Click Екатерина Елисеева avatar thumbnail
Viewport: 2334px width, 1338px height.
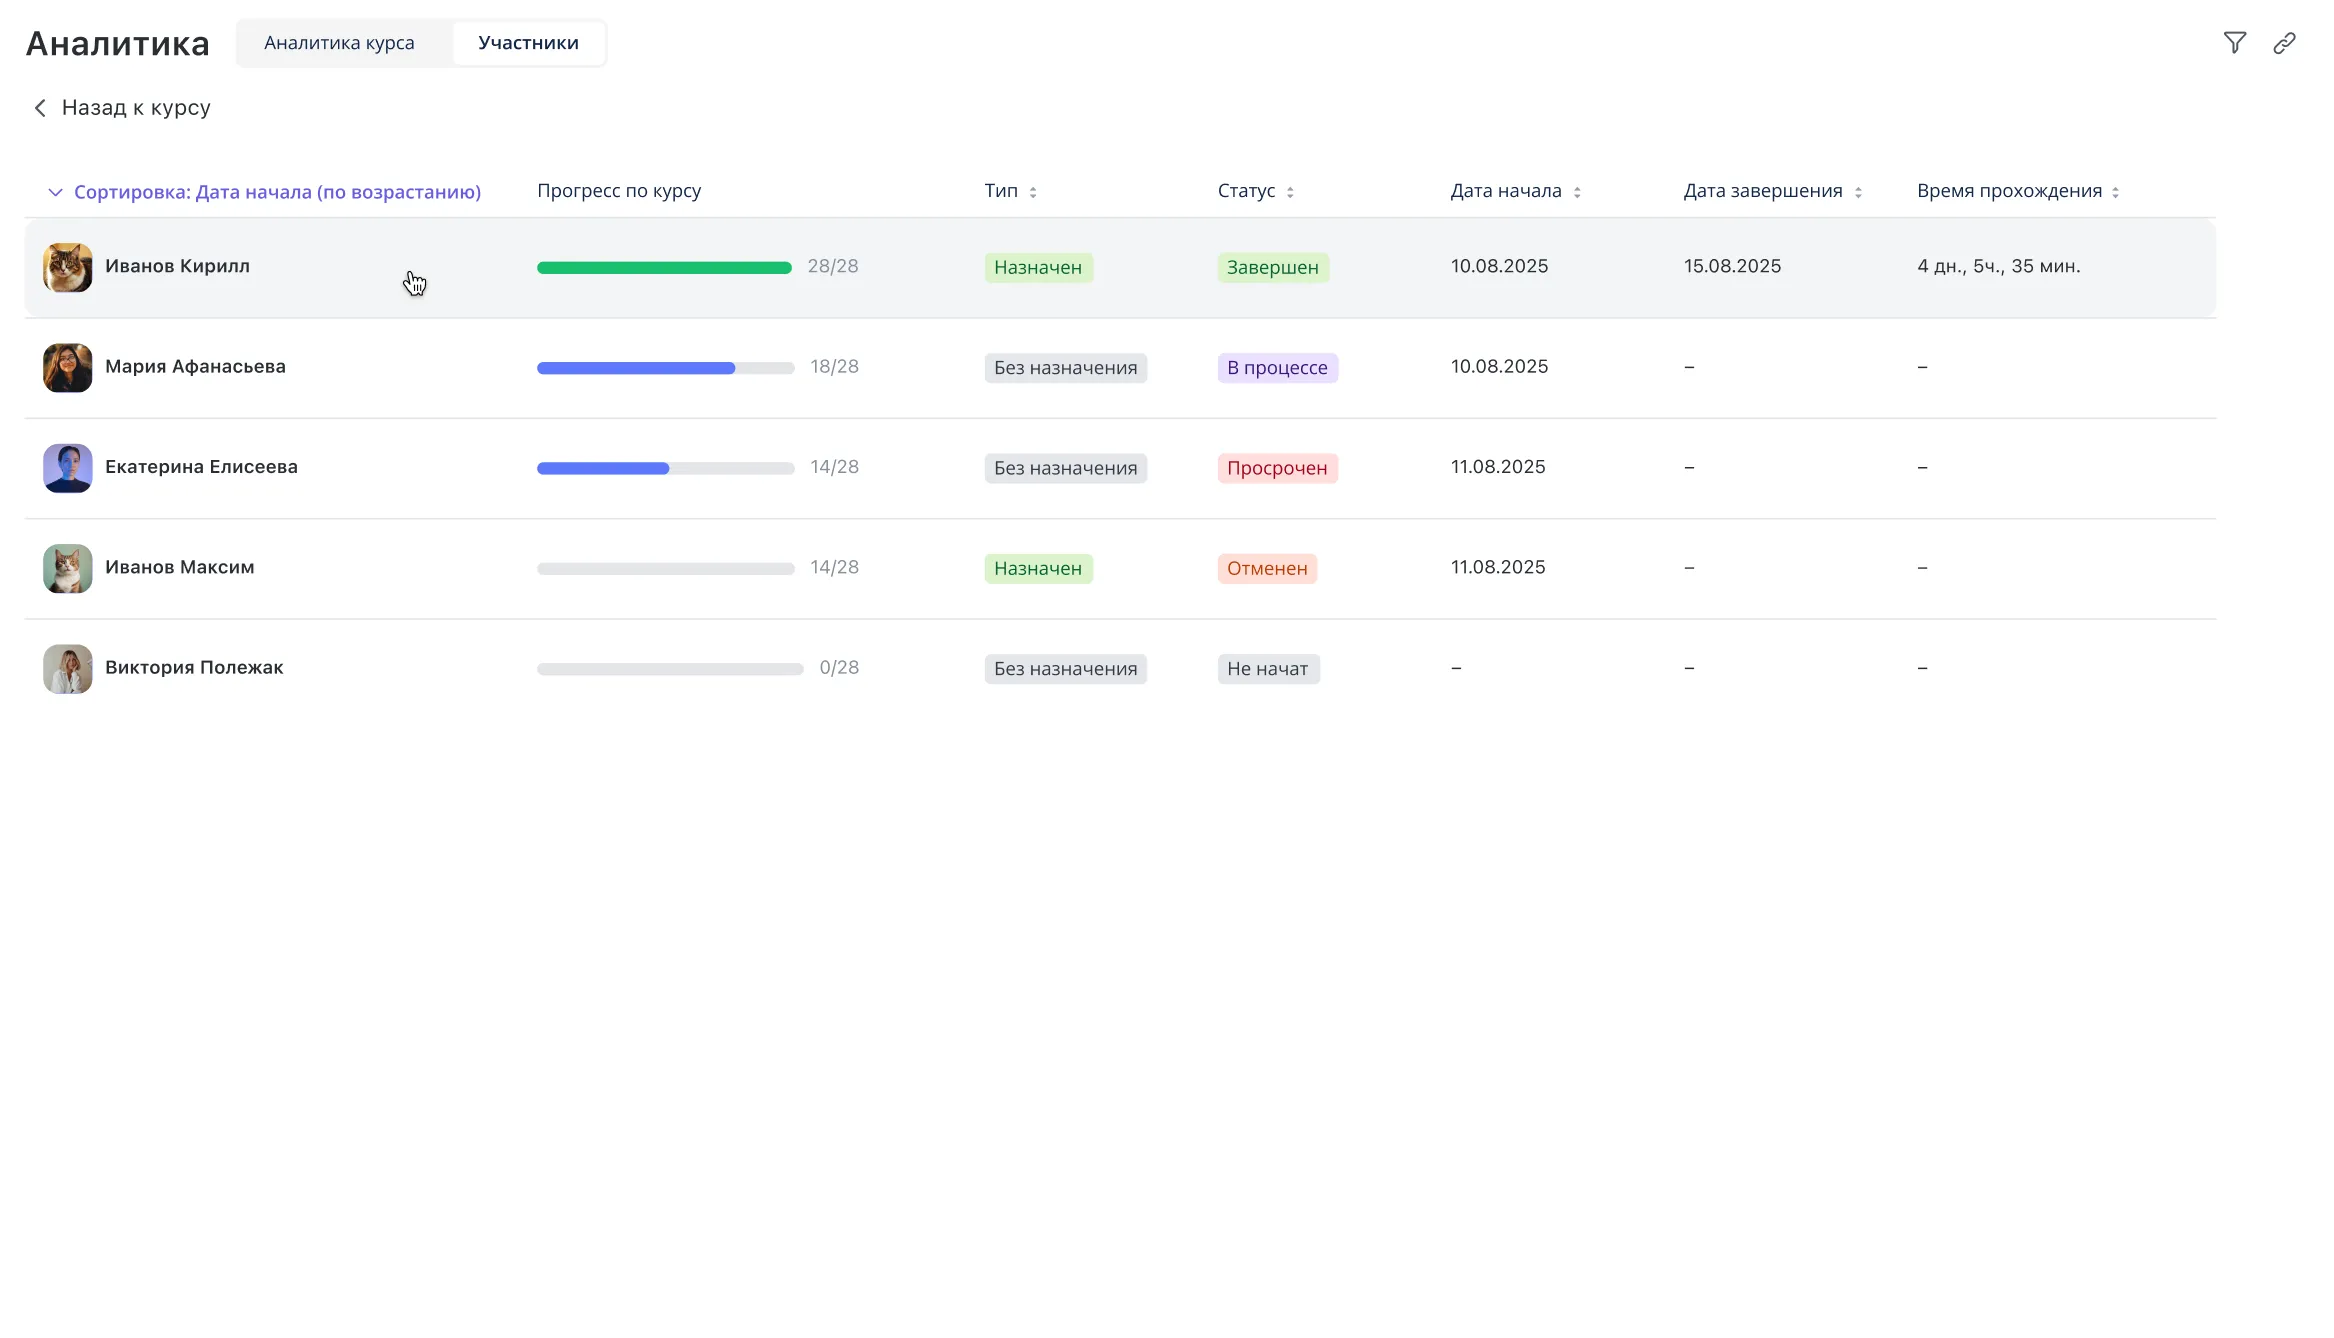coord(68,468)
